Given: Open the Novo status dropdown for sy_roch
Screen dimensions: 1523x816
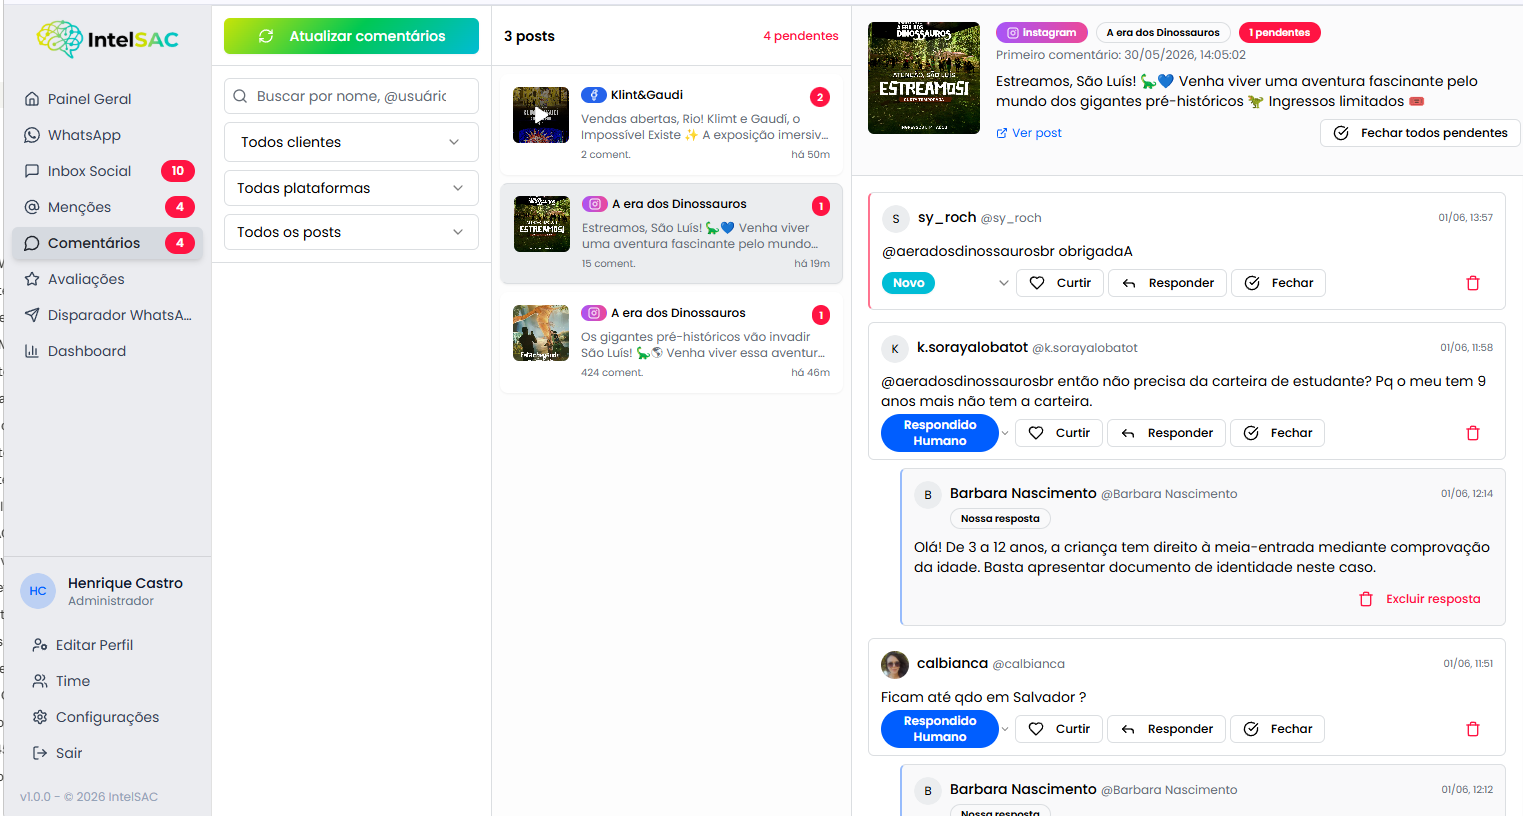Looking at the screenshot, I should [x=946, y=283].
